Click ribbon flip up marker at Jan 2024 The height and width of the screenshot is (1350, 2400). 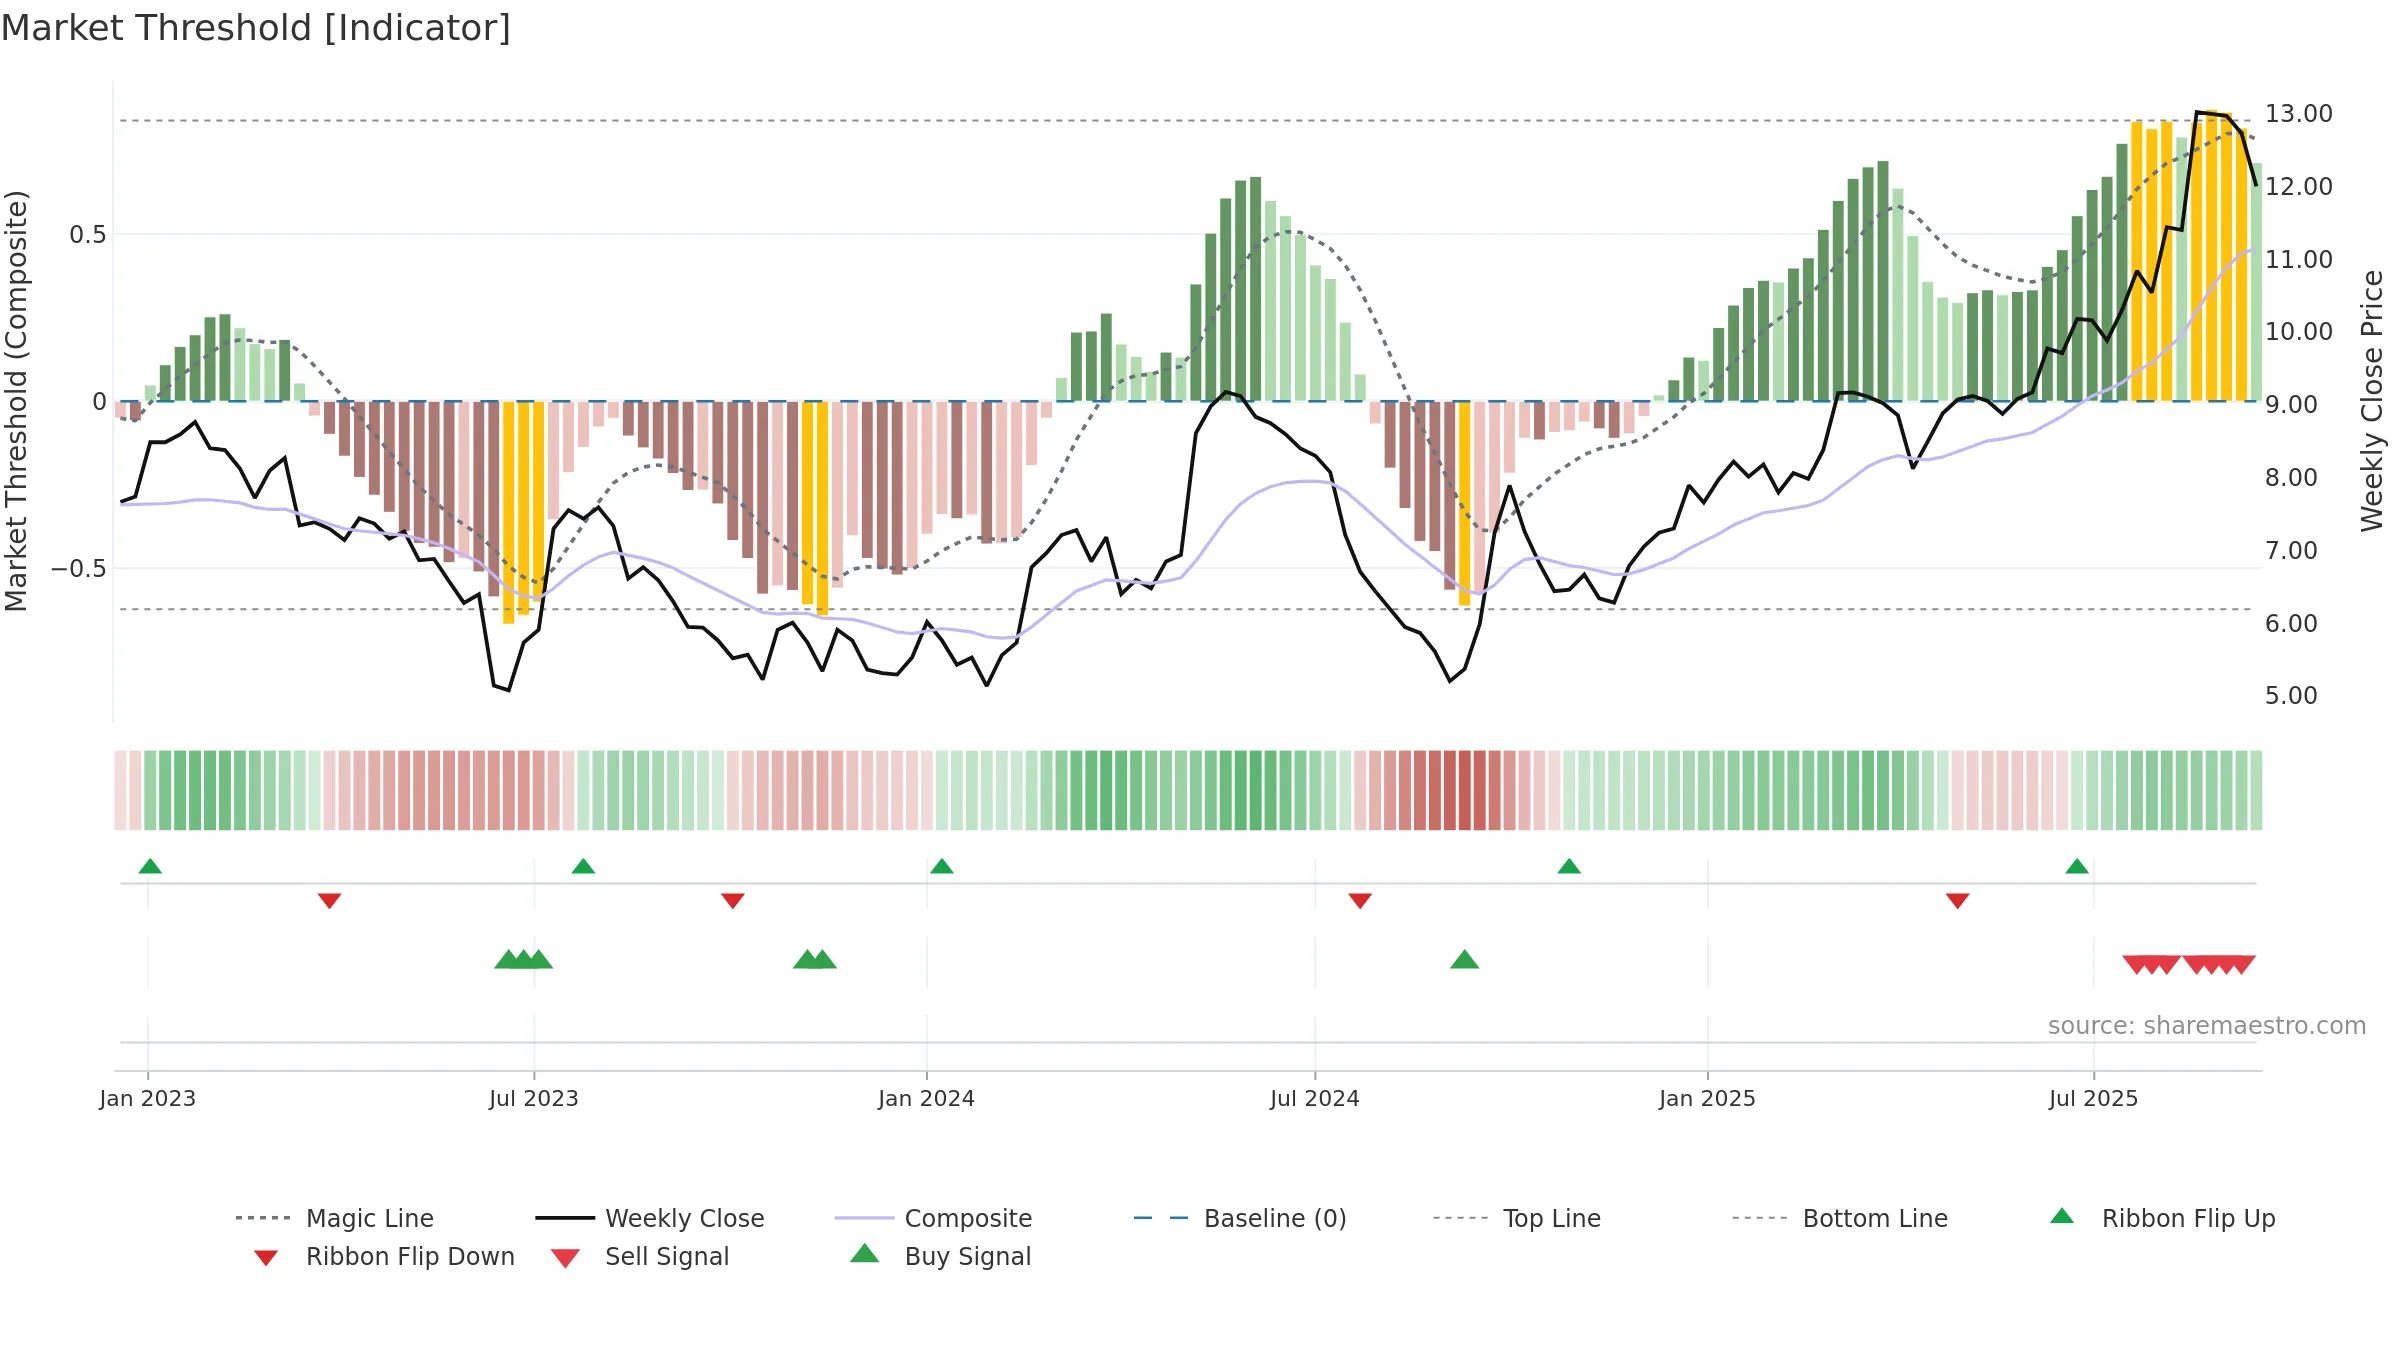pyautogui.click(x=941, y=866)
